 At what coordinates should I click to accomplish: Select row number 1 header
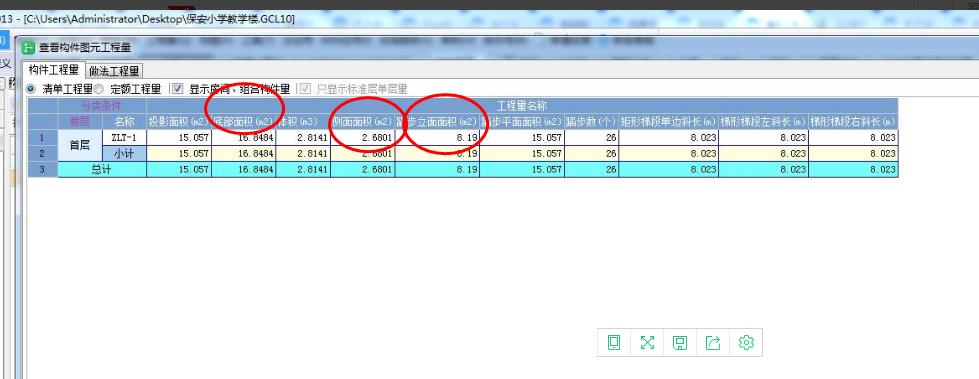click(x=43, y=137)
